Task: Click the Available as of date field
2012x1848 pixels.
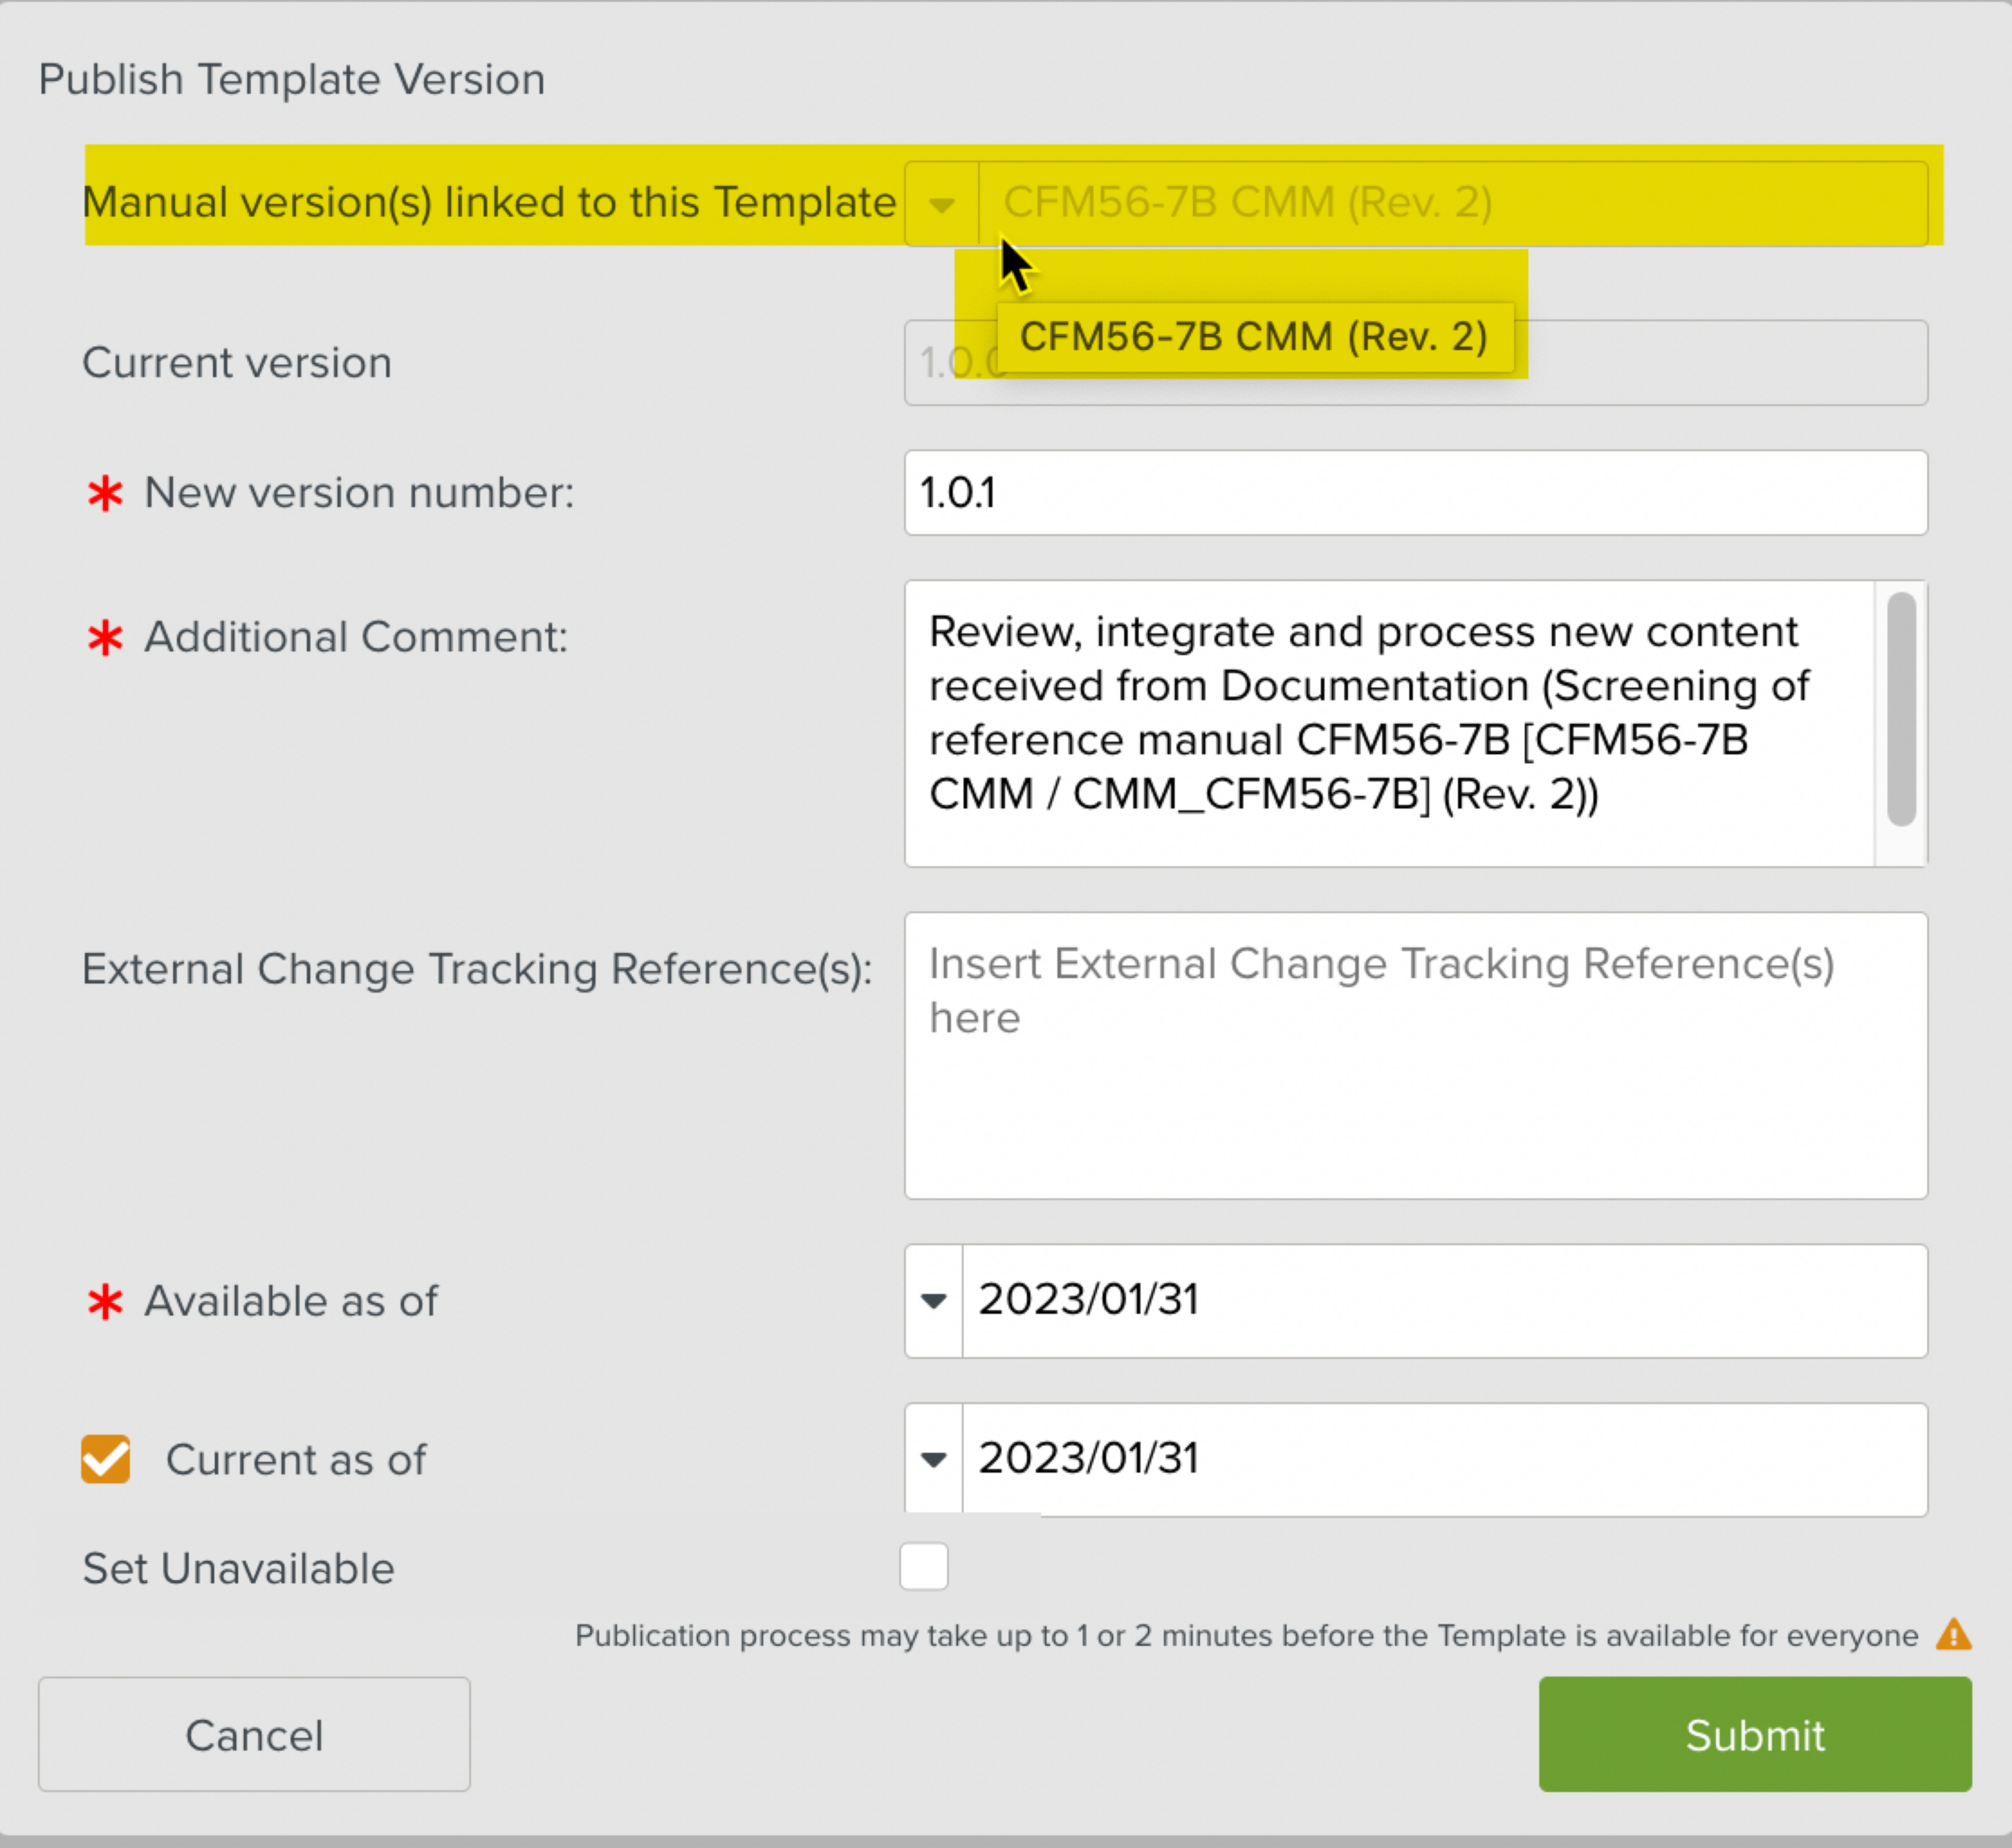Action: (1443, 1301)
